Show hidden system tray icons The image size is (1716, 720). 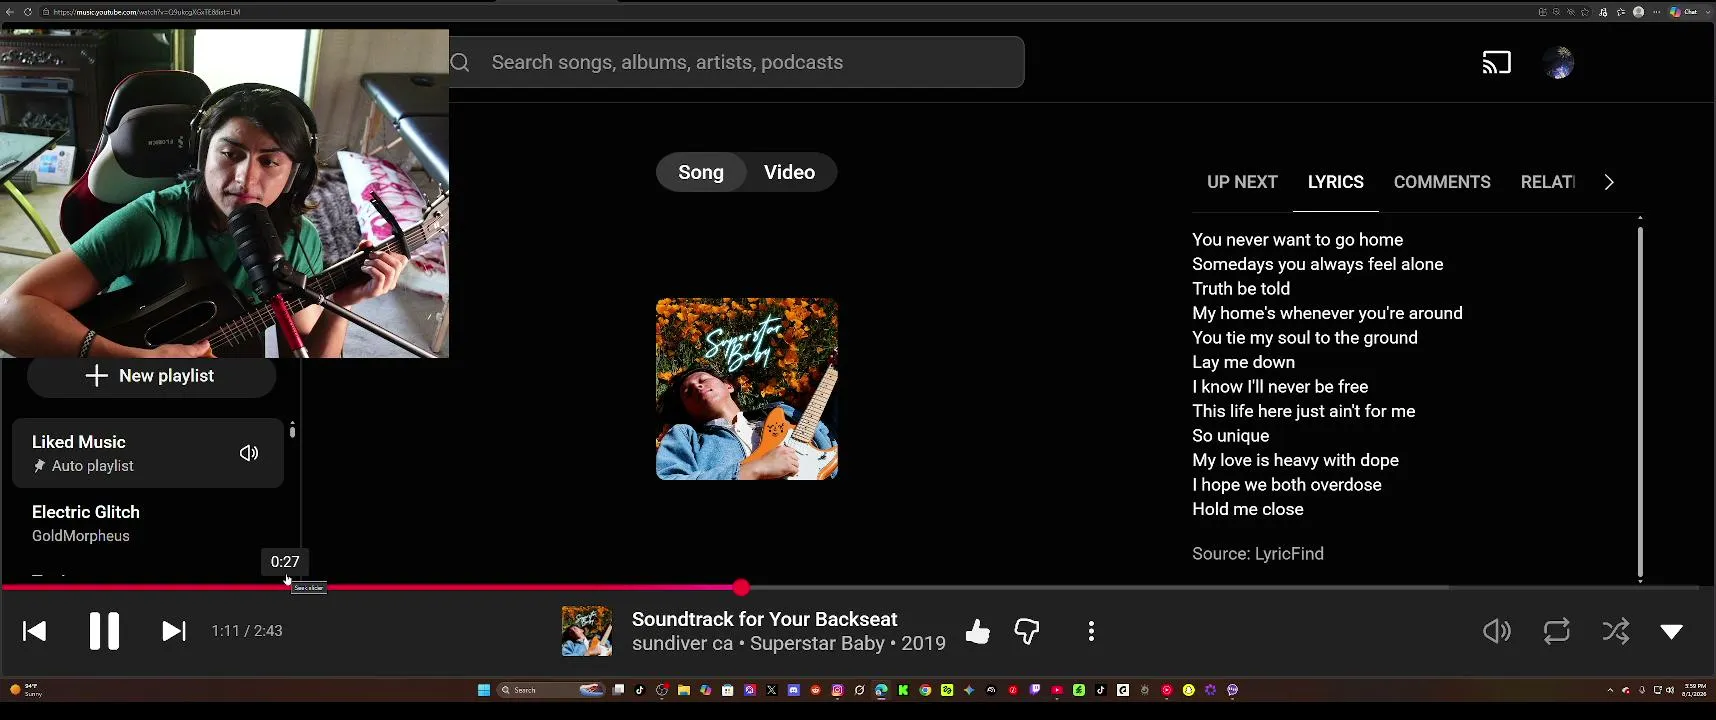[1610, 690]
